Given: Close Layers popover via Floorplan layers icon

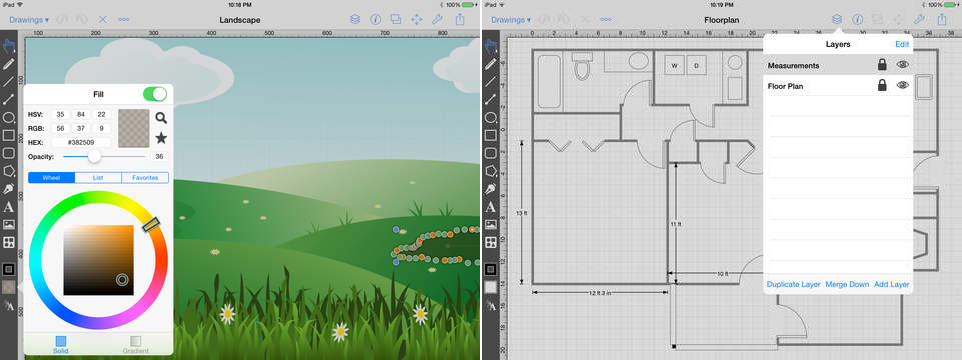Looking at the screenshot, I should click(x=836, y=20).
